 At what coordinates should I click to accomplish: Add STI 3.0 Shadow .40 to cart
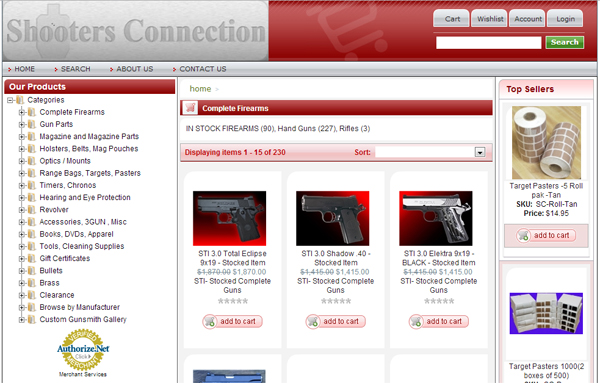tap(336, 321)
